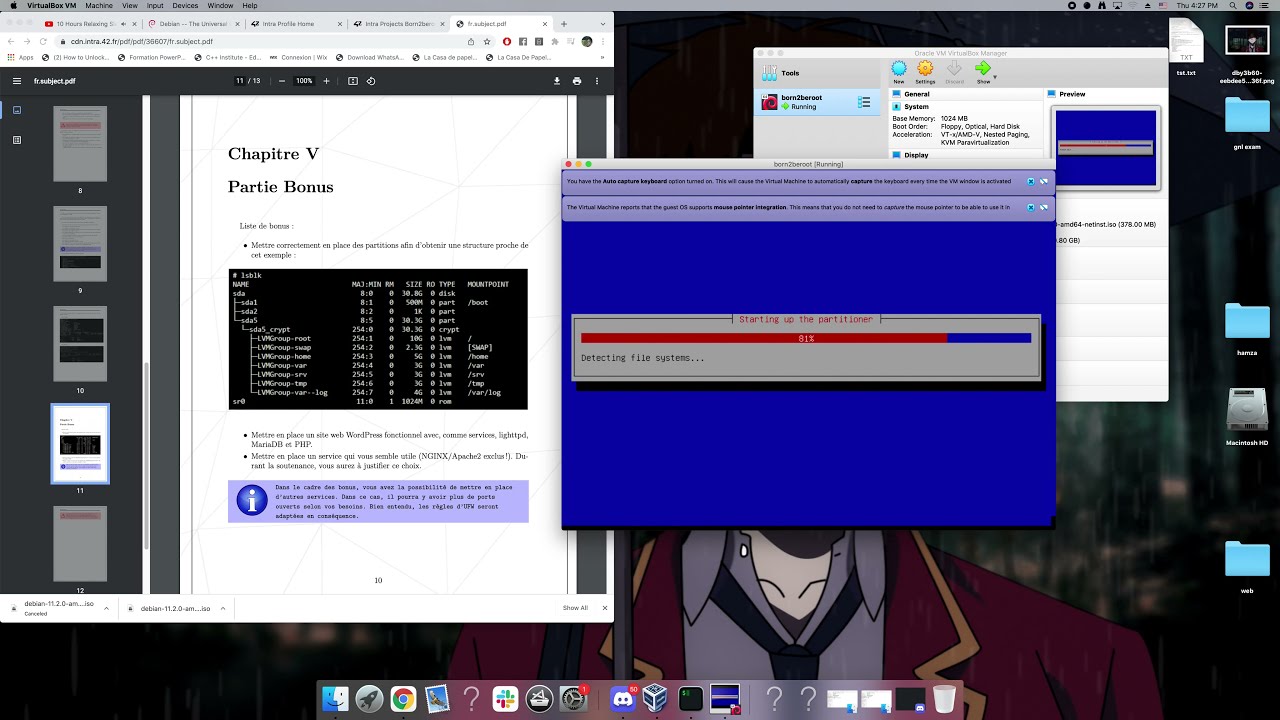This screenshot has width=1280, height=720.
Task: Click the VM Preview thumbnail
Action: pyautogui.click(x=1105, y=147)
